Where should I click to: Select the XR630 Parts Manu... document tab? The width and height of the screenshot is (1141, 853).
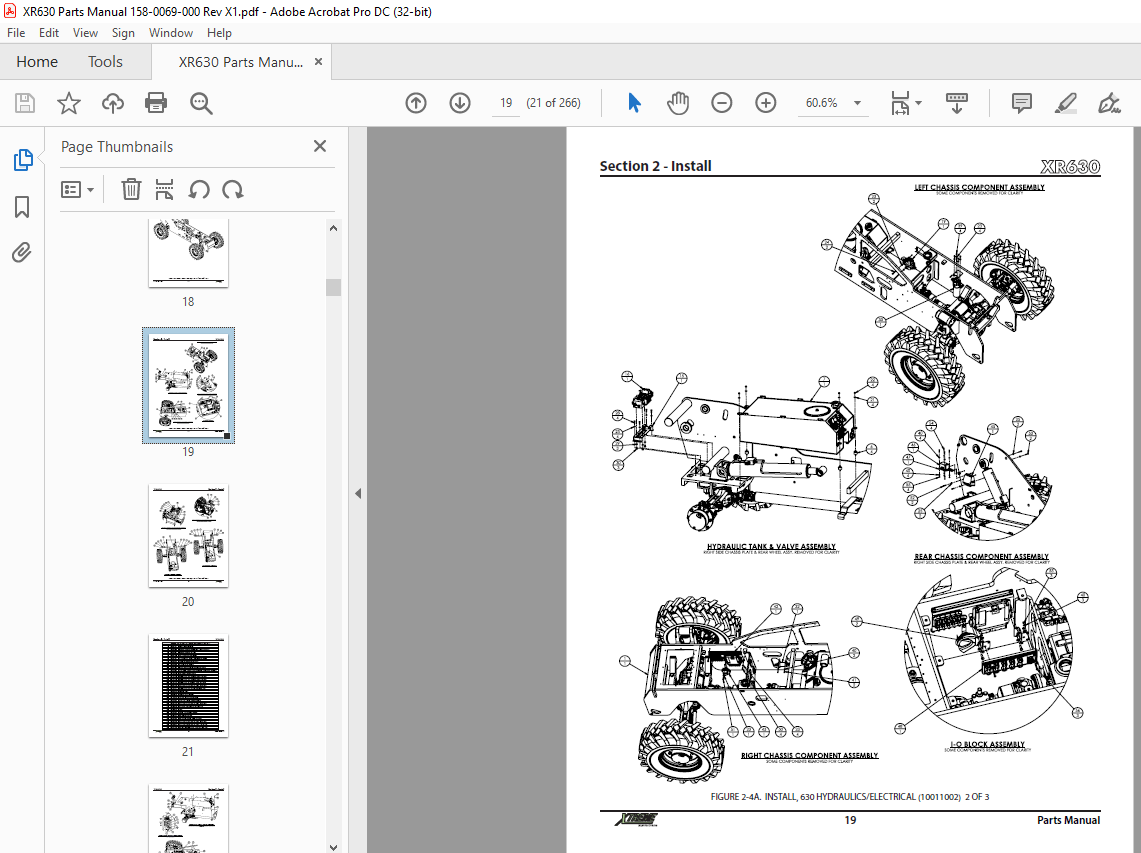pyautogui.click(x=241, y=62)
